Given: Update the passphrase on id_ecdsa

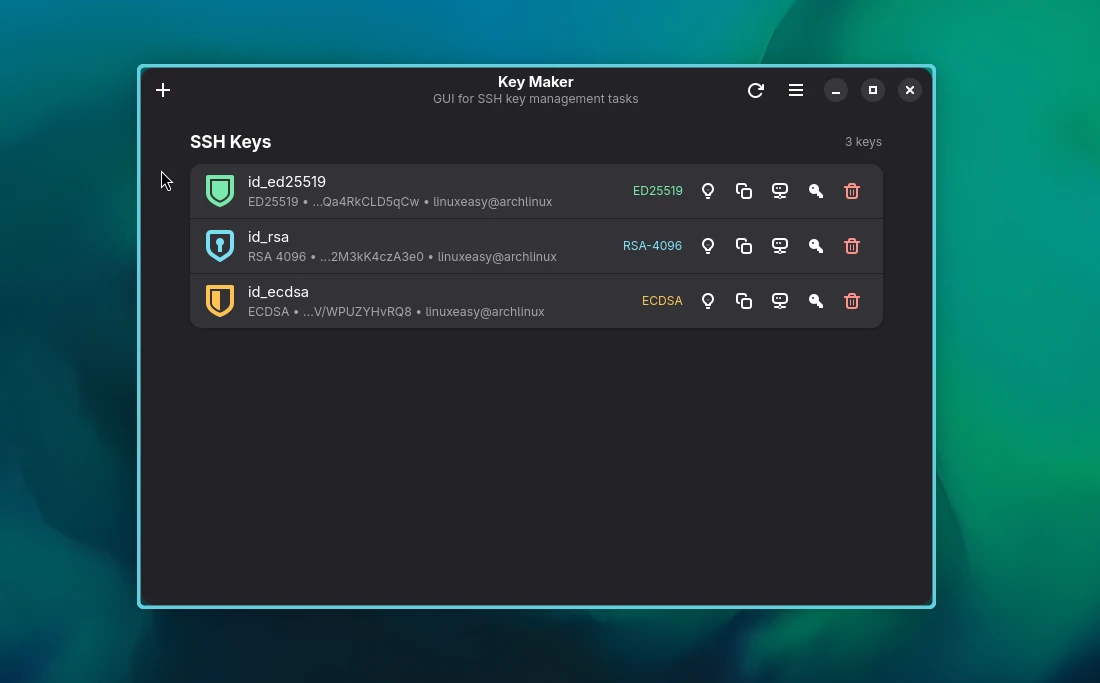Looking at the screenshot, I should click(x=816, y=300).
